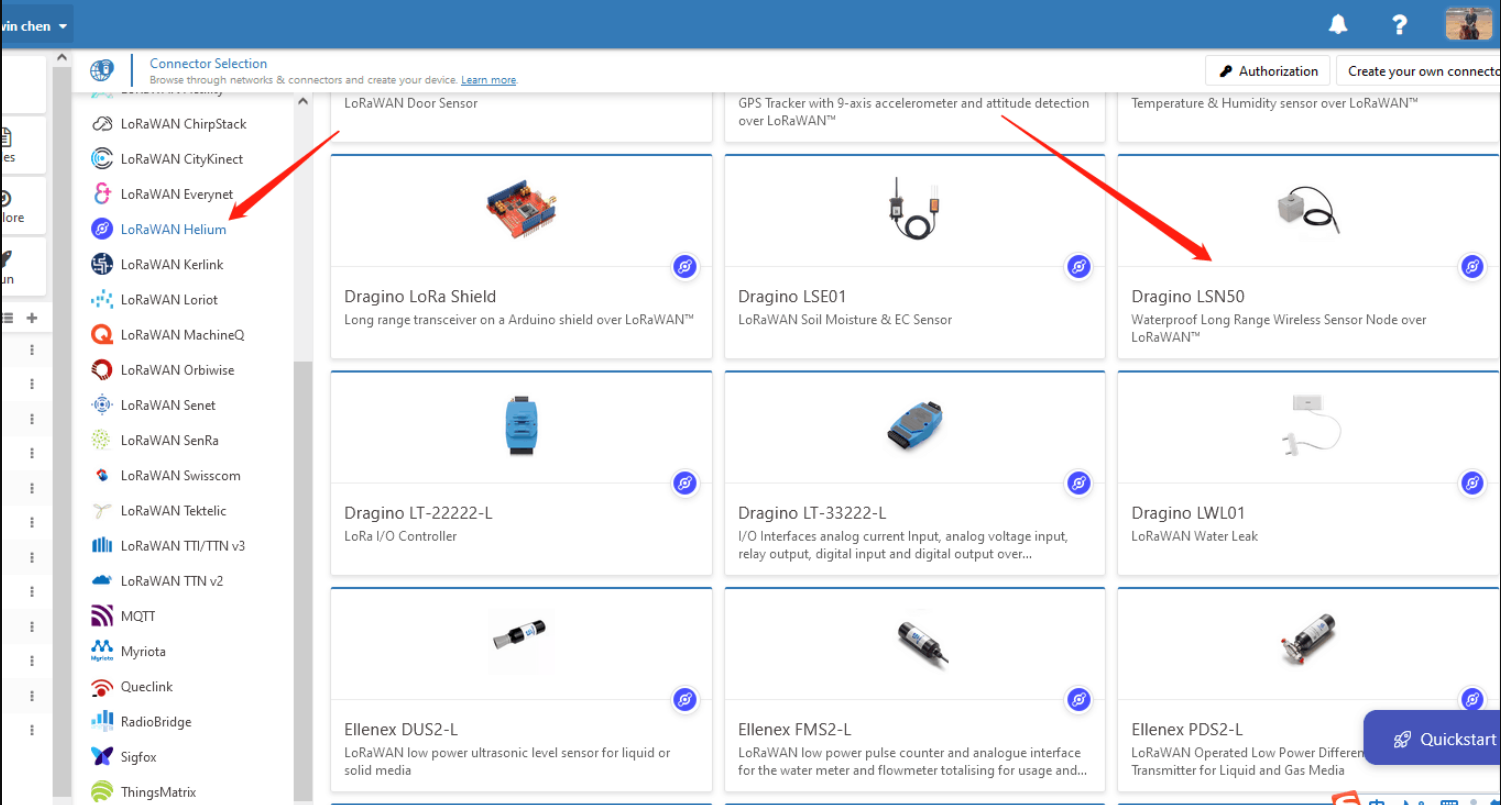Click the network list scrollbar up arrow
Screen dimensions: 1501x805
pyautogui.click(x=303, y=101)
